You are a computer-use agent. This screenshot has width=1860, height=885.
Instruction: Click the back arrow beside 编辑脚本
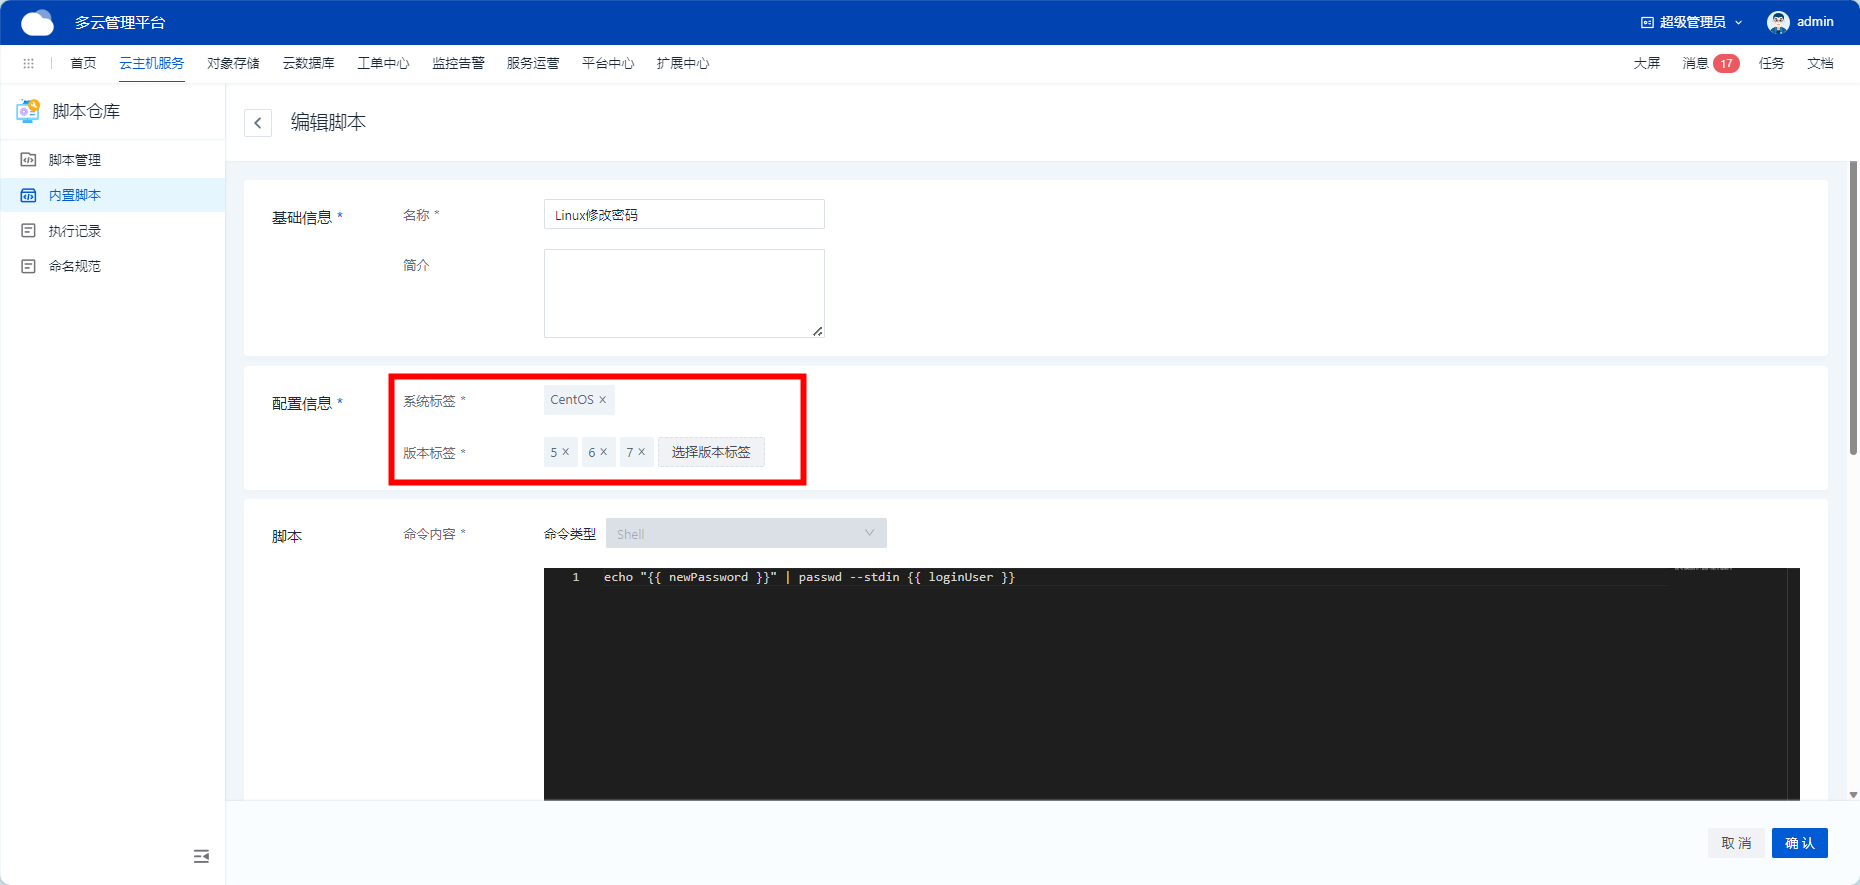[x=258, y=123]
